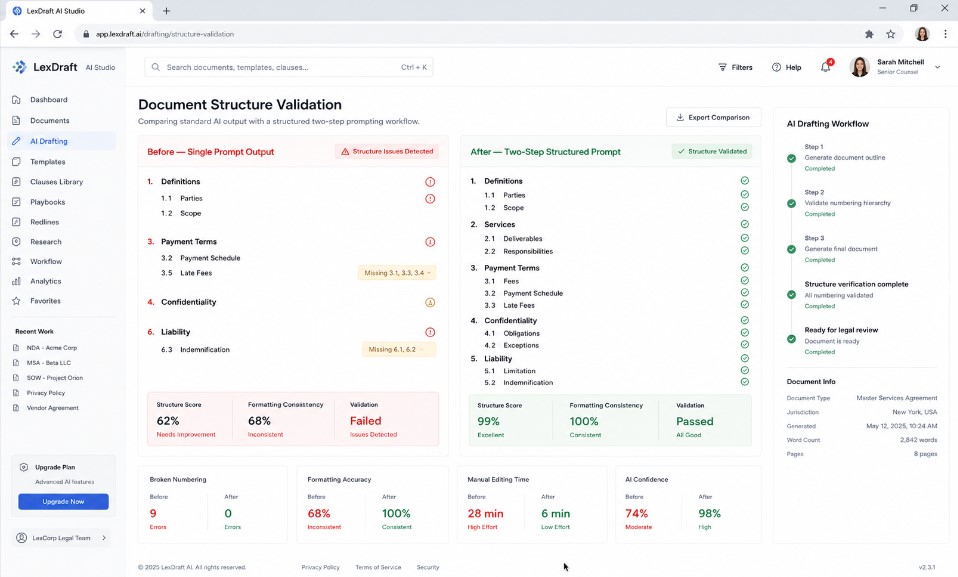Click green check beside Ready for legal review
This screenshot has height=577, width=958.
click(x=791, y=339)
